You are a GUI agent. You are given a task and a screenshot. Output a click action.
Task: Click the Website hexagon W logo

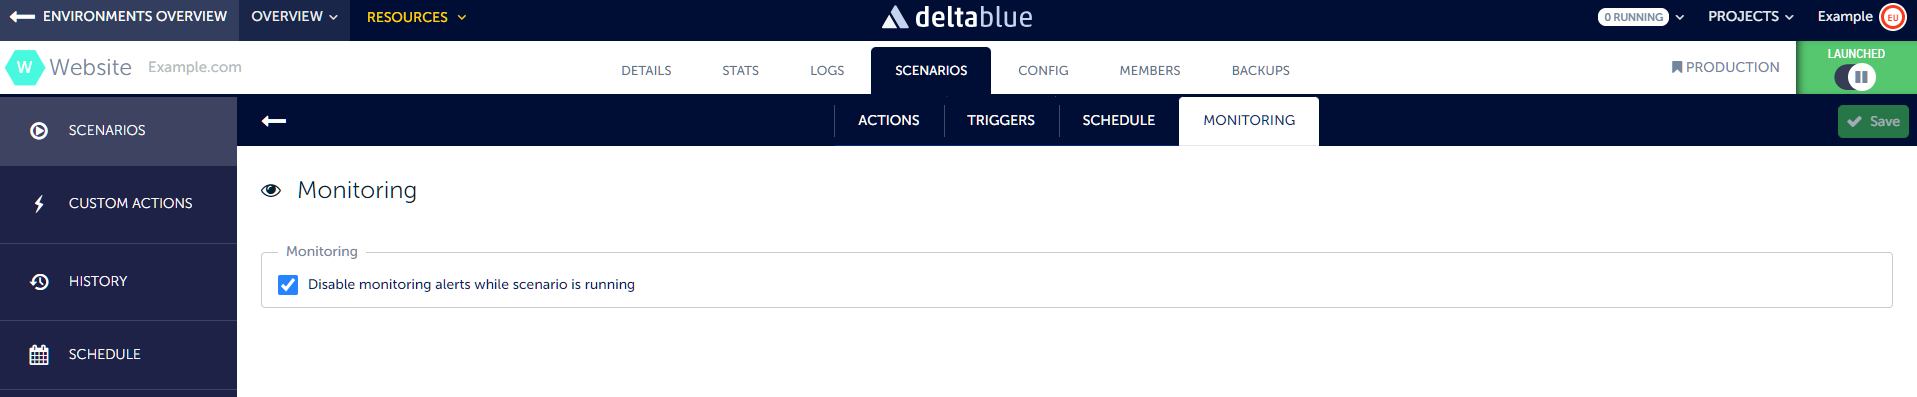click(x=24, y=68)
